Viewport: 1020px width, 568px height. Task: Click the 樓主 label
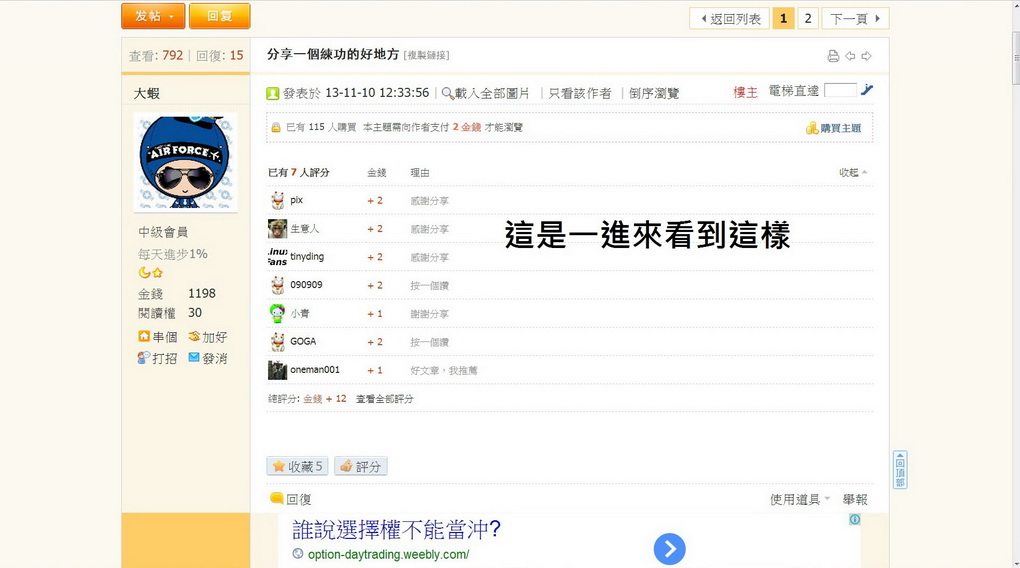coord(745,92)
